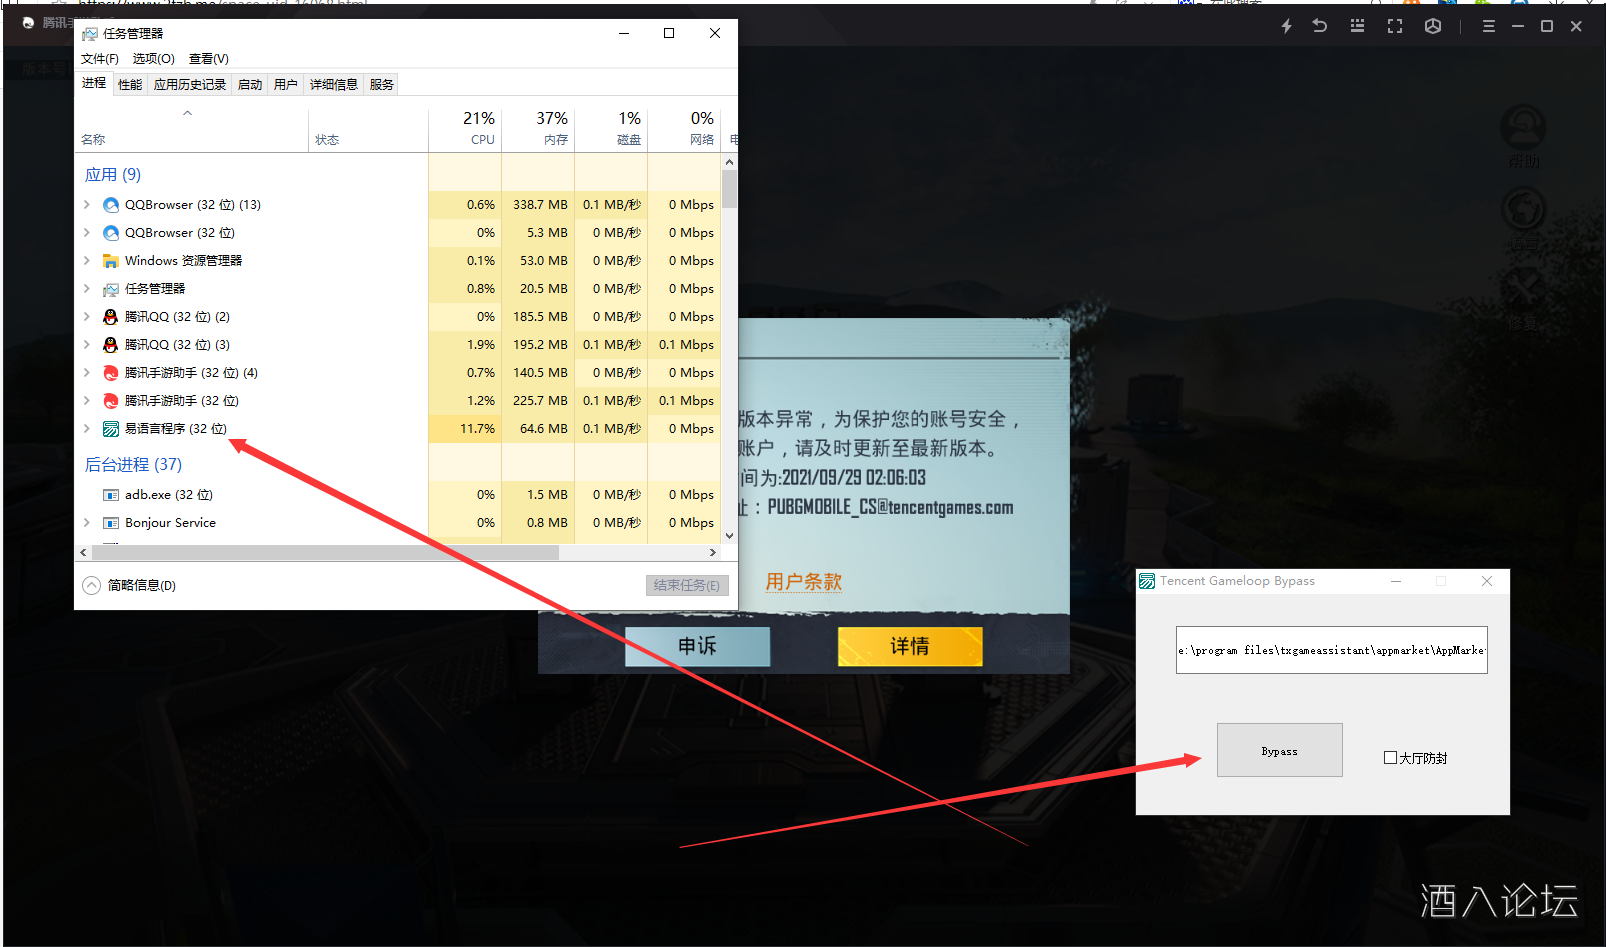Expand the 腾讯QQ (32 位) (2) row
This screenshot has height=947, width=1606.
[x=87, y=317]
